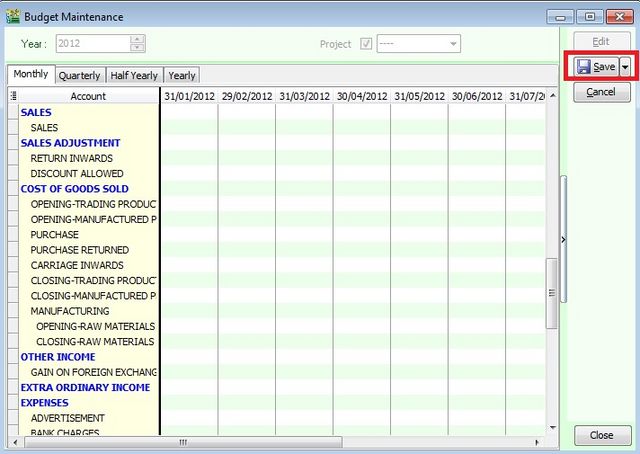The image size is (640, 454).
Task: Open the Yearly tab
Action: 182,75
